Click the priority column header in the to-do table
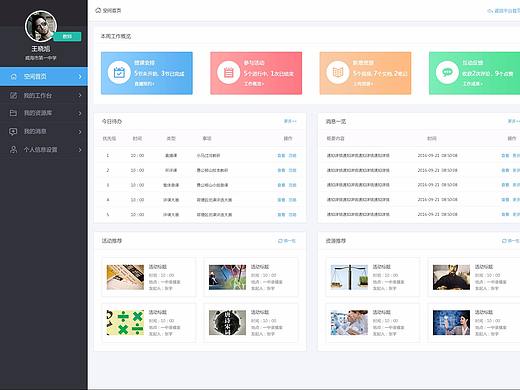Viewport: 520px width, 390px height. [x=109, y=138]
